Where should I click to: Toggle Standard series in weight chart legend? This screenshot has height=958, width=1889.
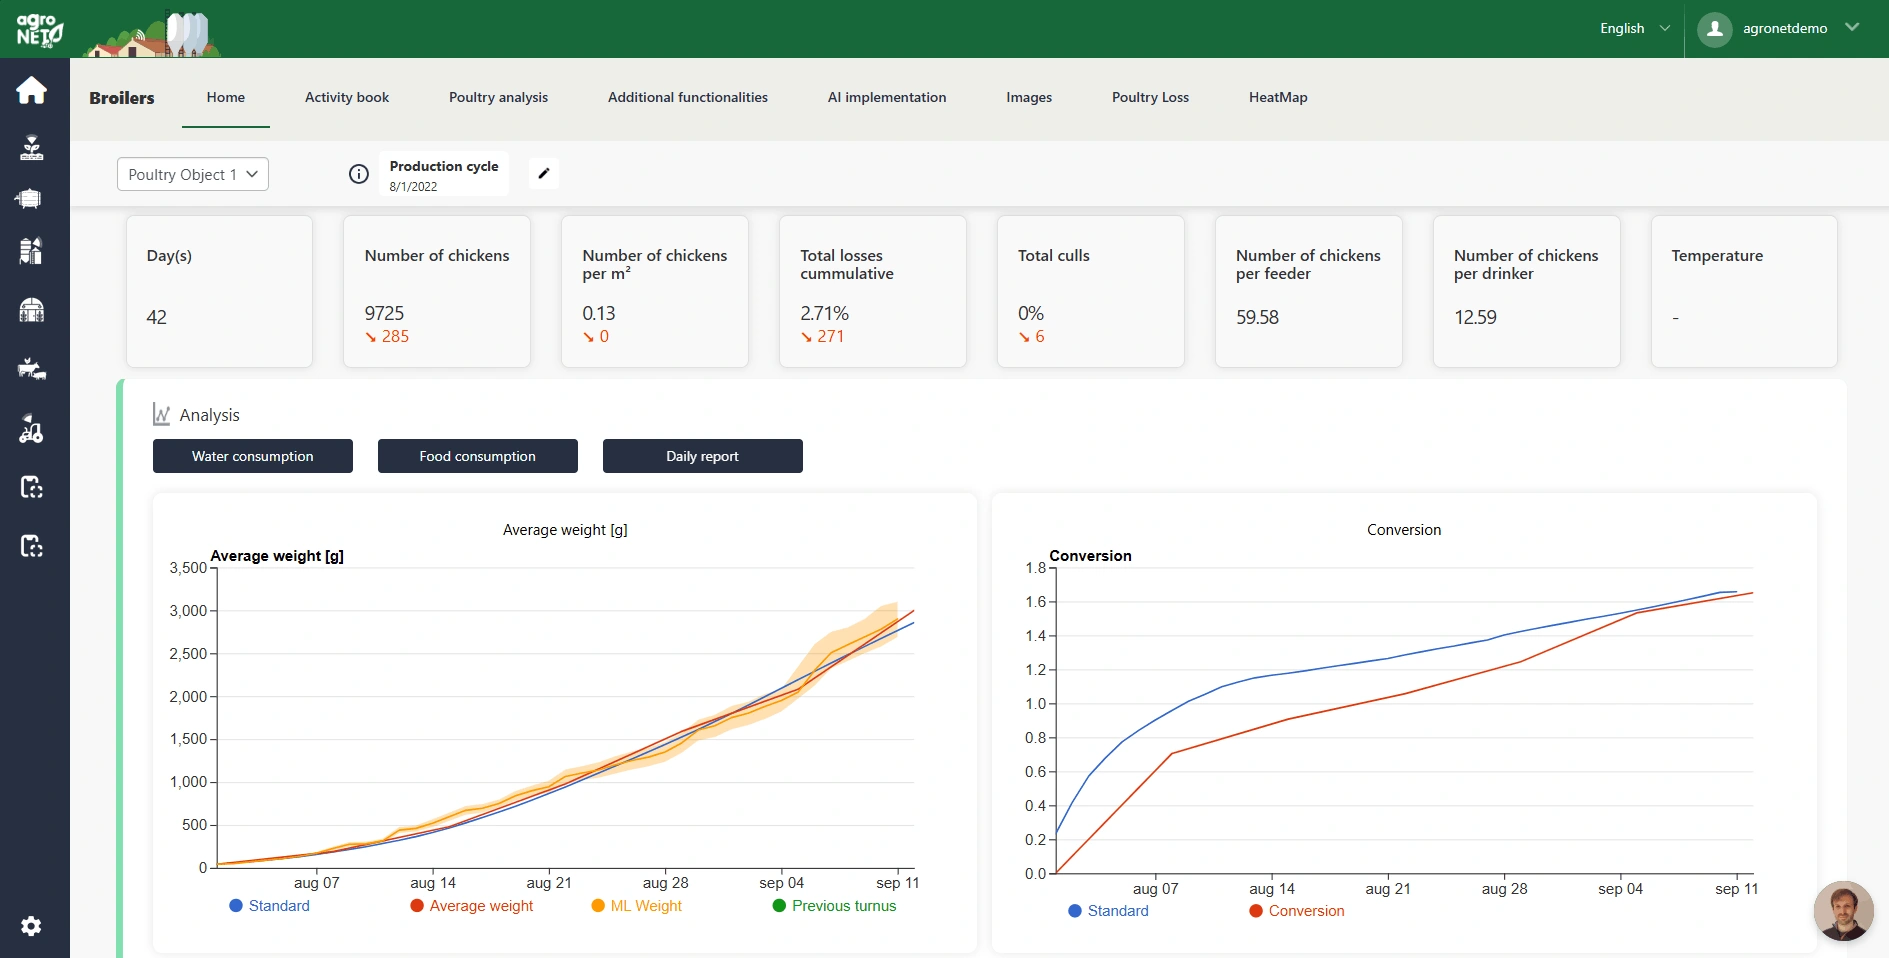269,906
